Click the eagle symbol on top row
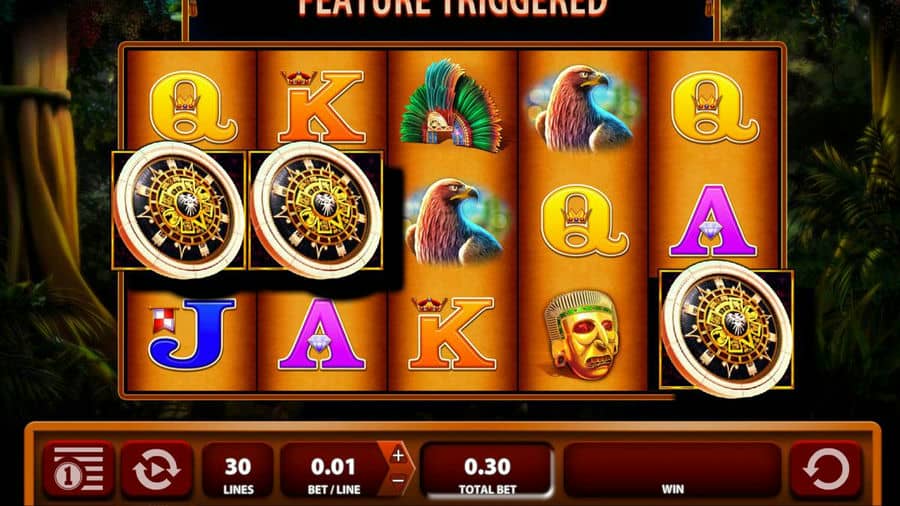The width and height of the screenshot is (900, 506). pos(582,108)
